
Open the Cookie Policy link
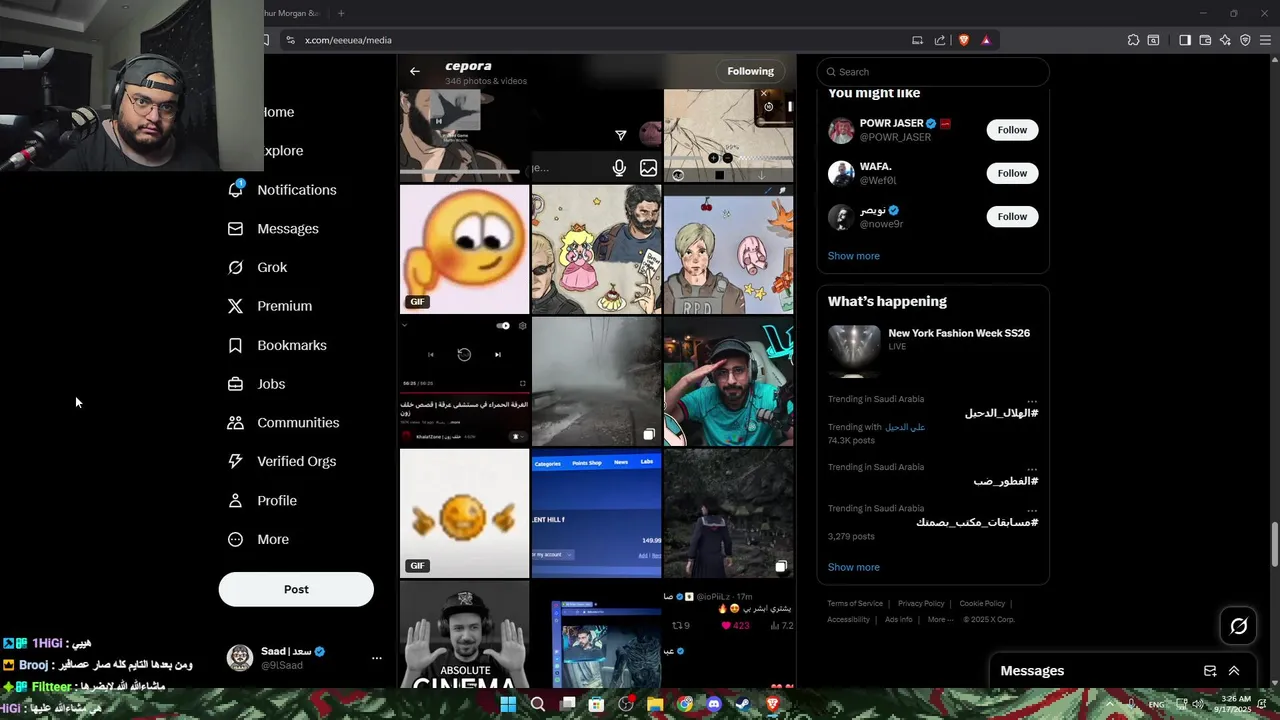tap(982, 604)
